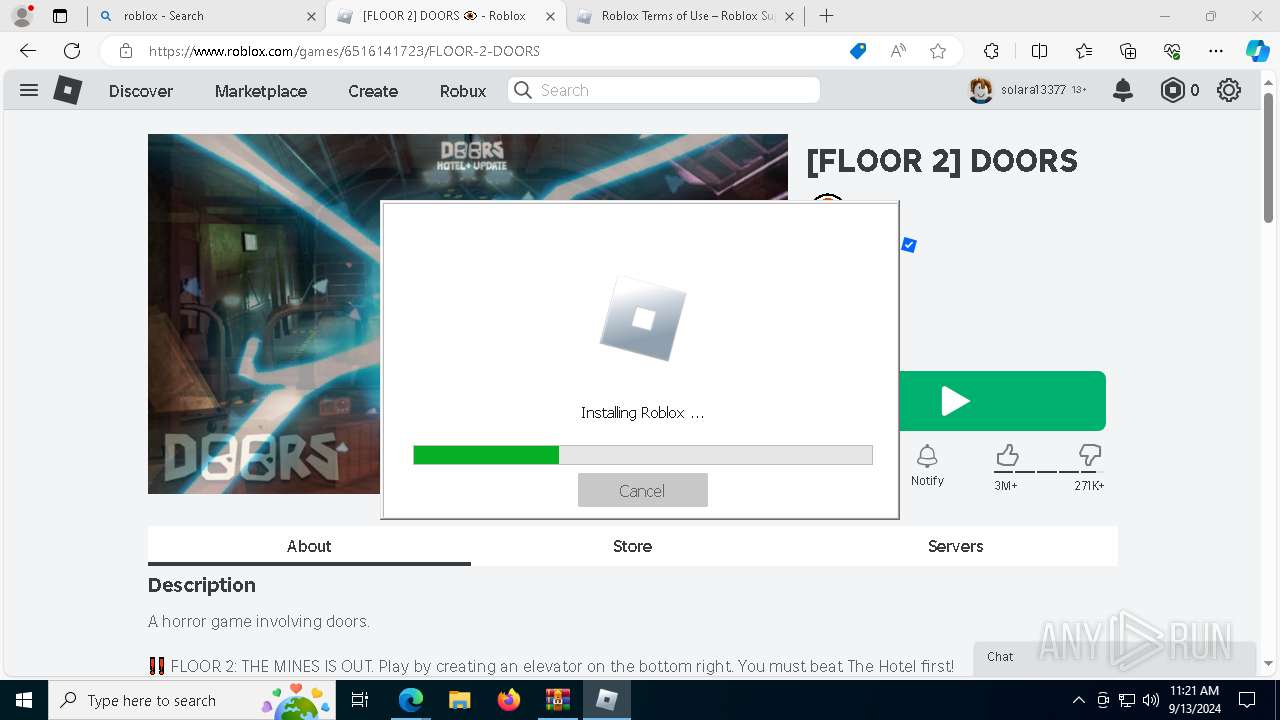Open the Create page
The image size is (1280, 720).
pos(373,91)
